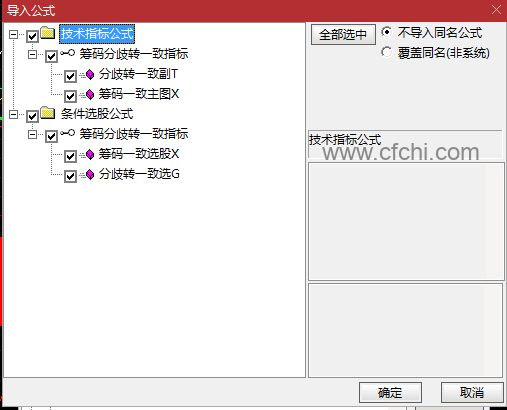
Task: Confirm import with the 确定 button
Action: (x=390, y=392)
